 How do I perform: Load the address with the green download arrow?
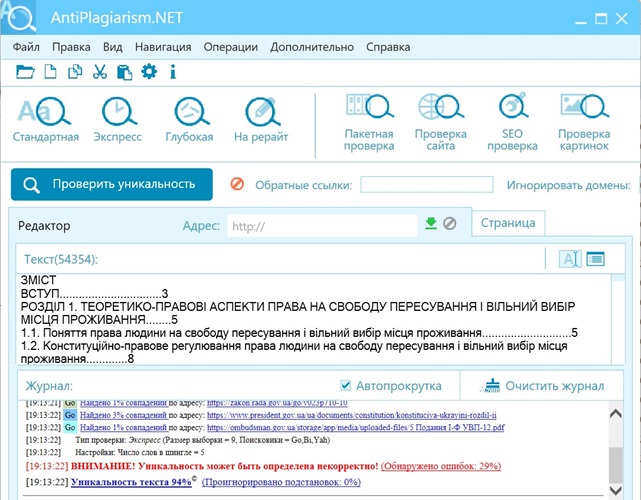pos(431,223)
